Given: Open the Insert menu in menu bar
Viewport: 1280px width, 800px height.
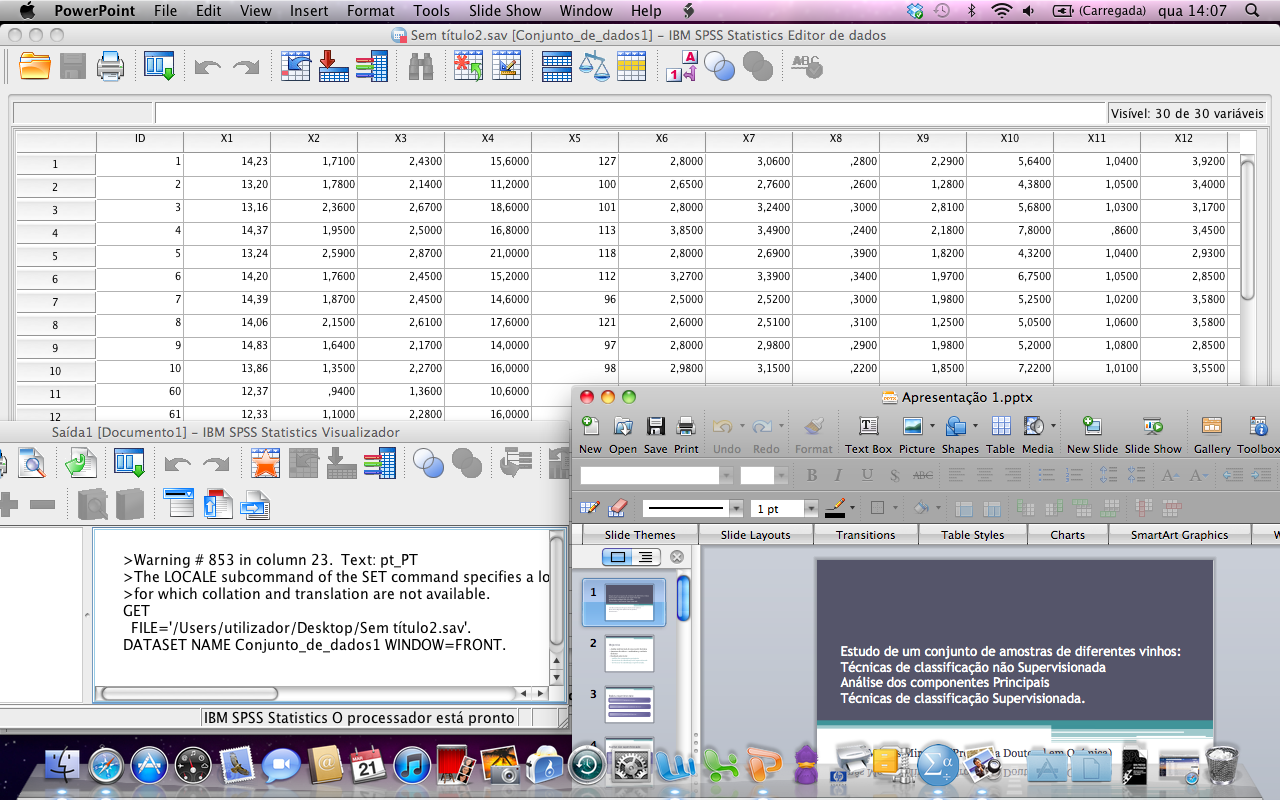Looking at the screenshot, I should click(309, 11).
